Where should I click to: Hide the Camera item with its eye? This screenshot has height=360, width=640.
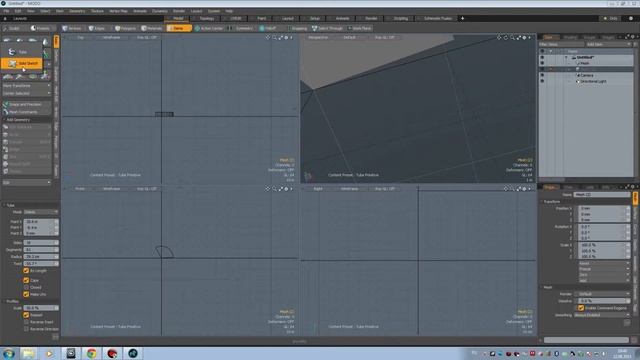[x=542, y=76]
